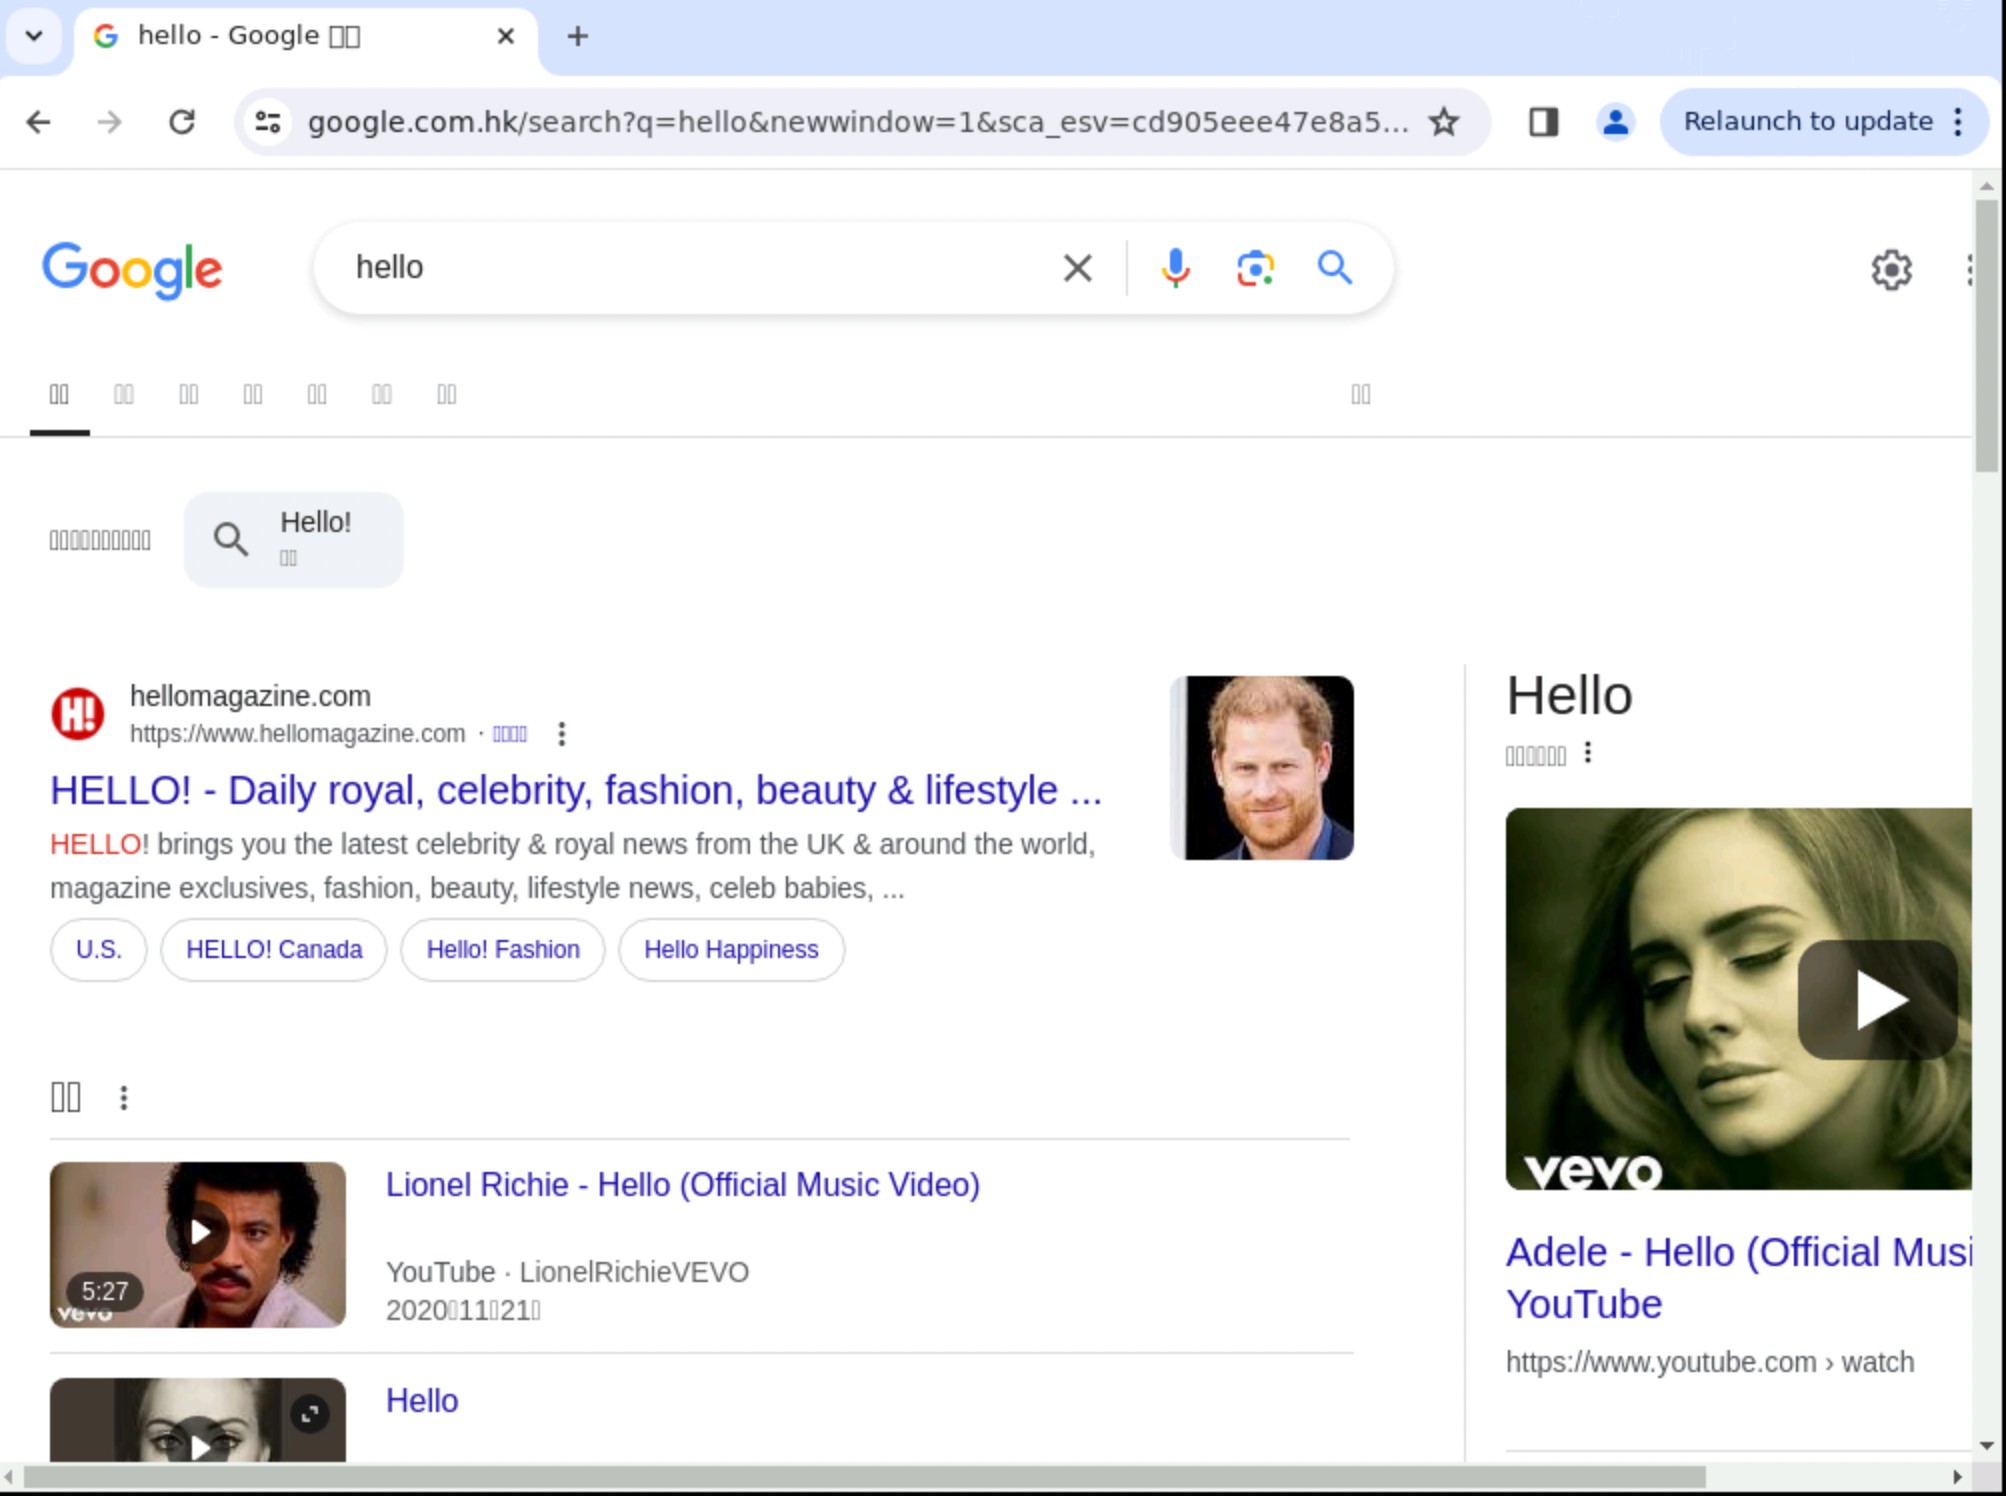2006x1496 pixels.
Task: Open search settings via the gear icon
Action: 1890,267
